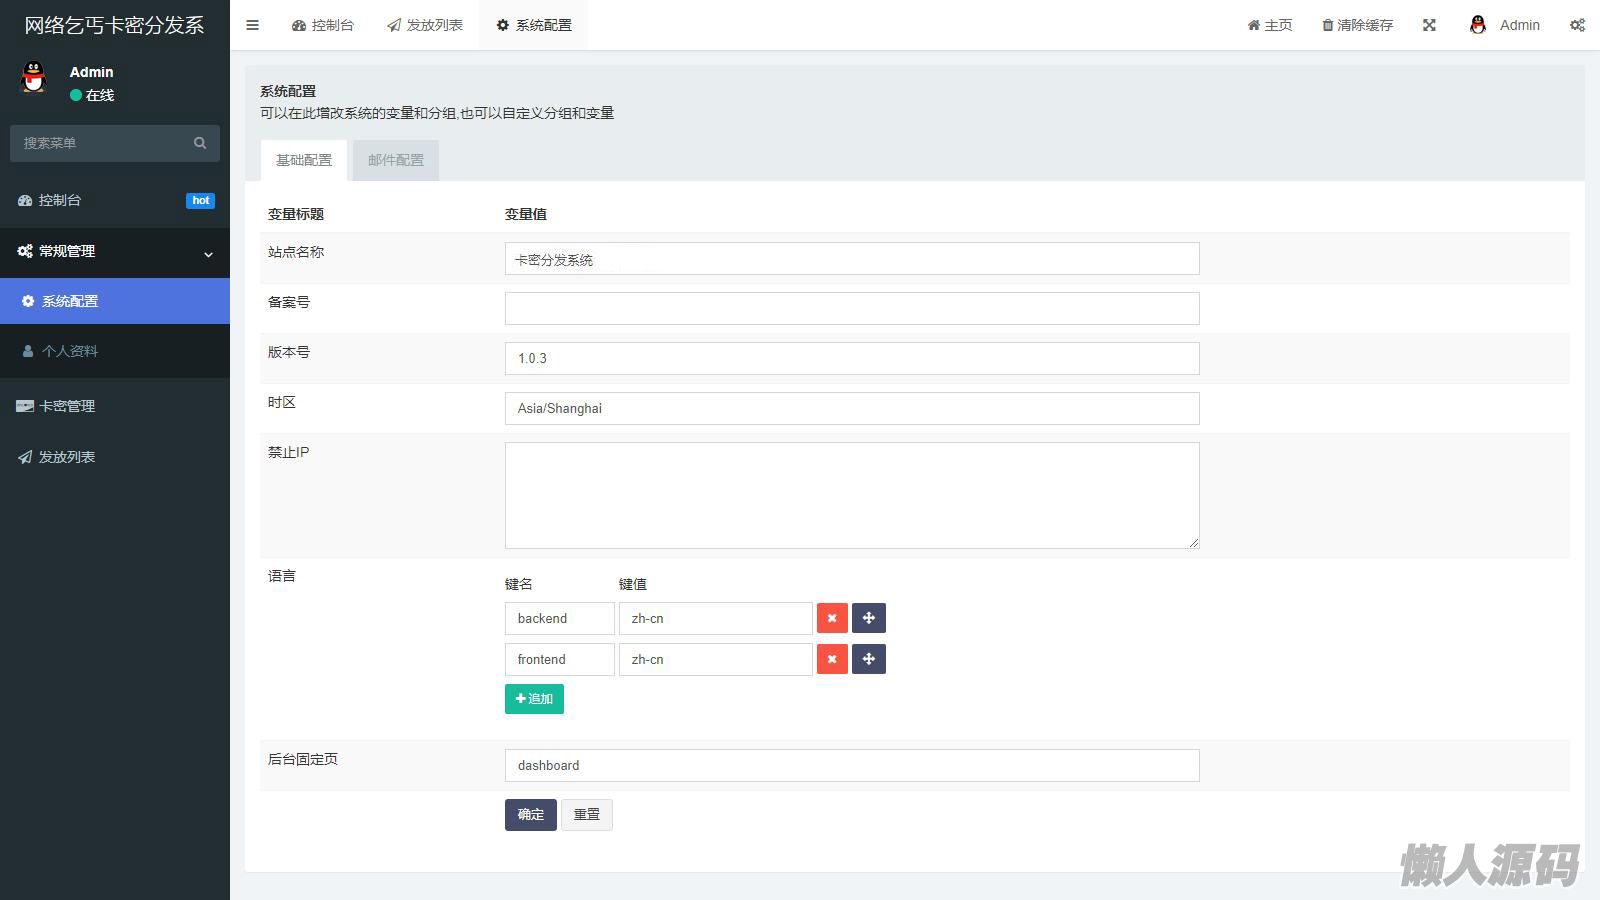Image resolution: width=1600 pixels, height=900 pixels.
Task: Toggle the sidebar hamburger menu icon
Action: coord(252,25)
